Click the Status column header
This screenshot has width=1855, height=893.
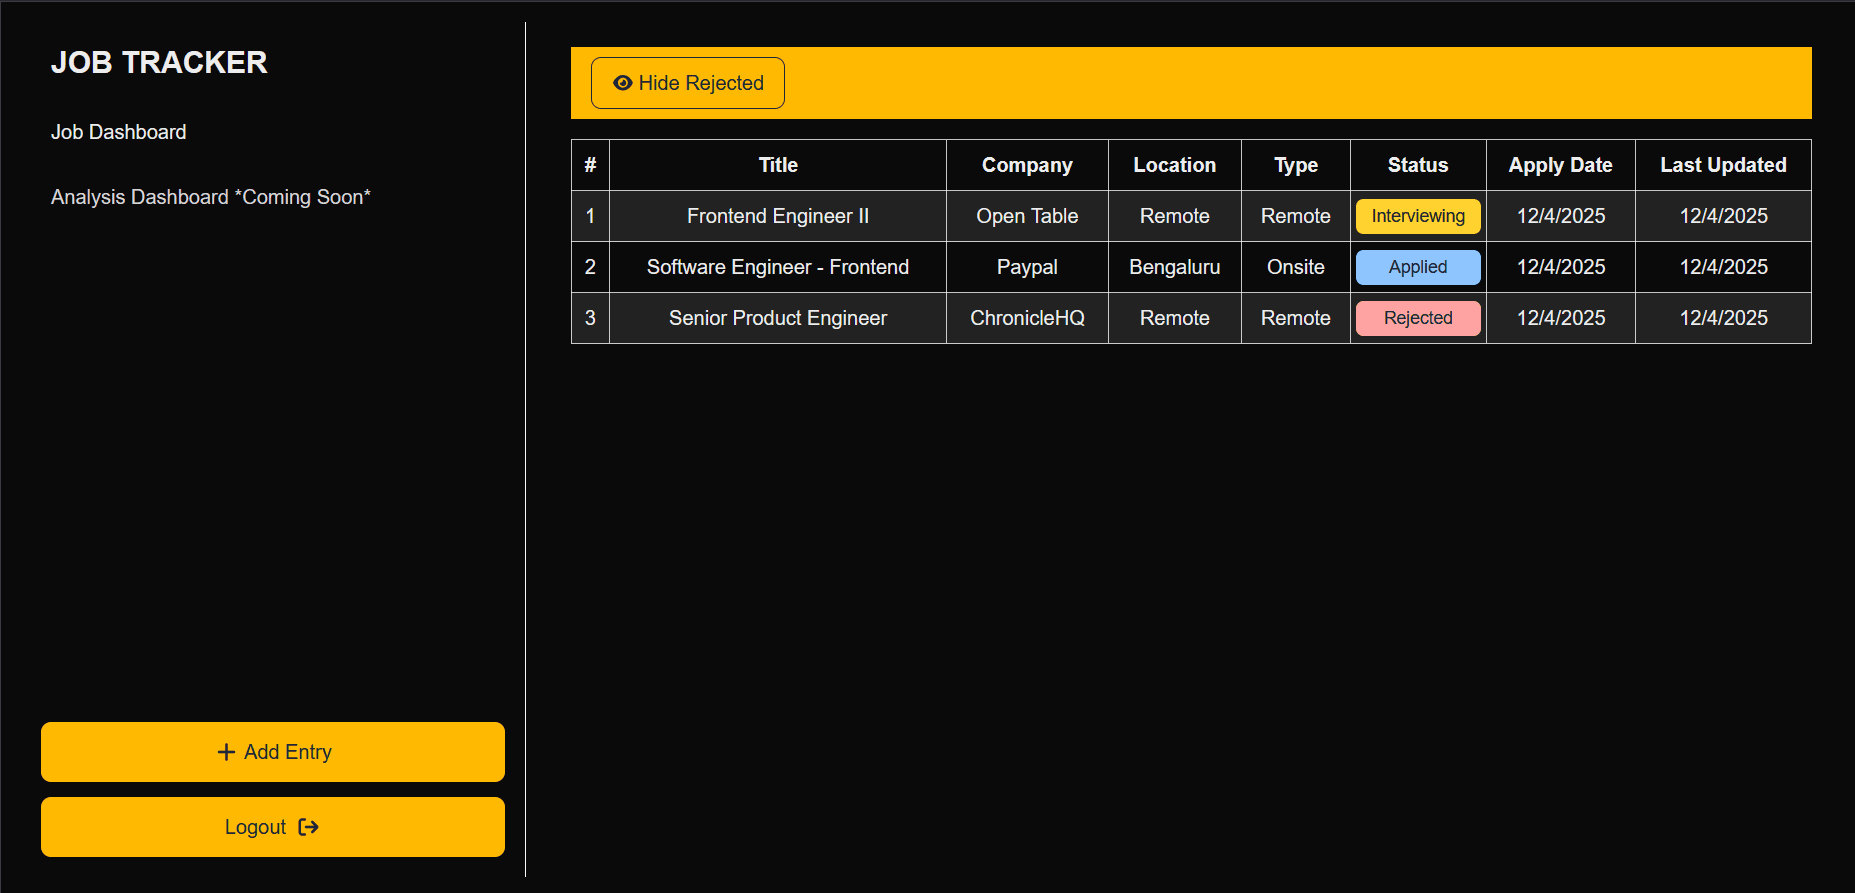1418,165
